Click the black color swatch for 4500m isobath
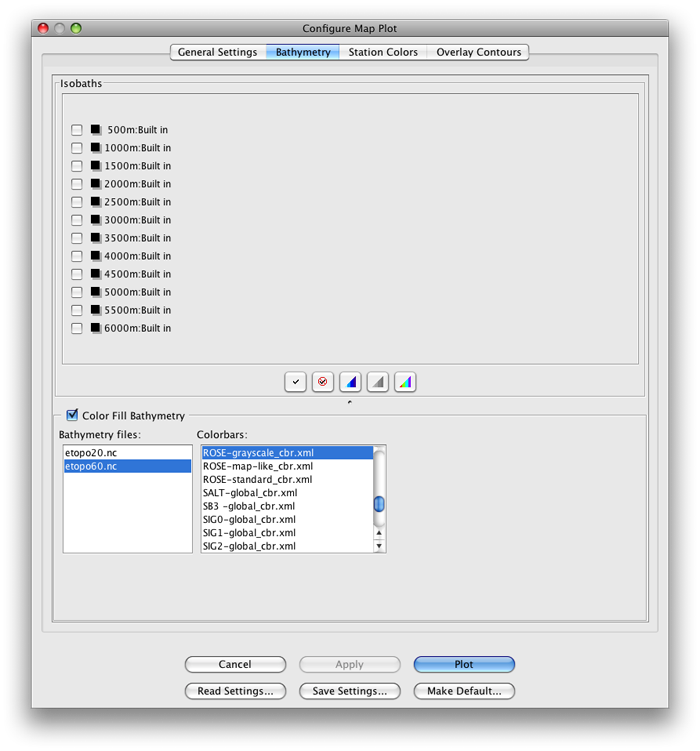This screenshot has width=700, height=751. 96,273
